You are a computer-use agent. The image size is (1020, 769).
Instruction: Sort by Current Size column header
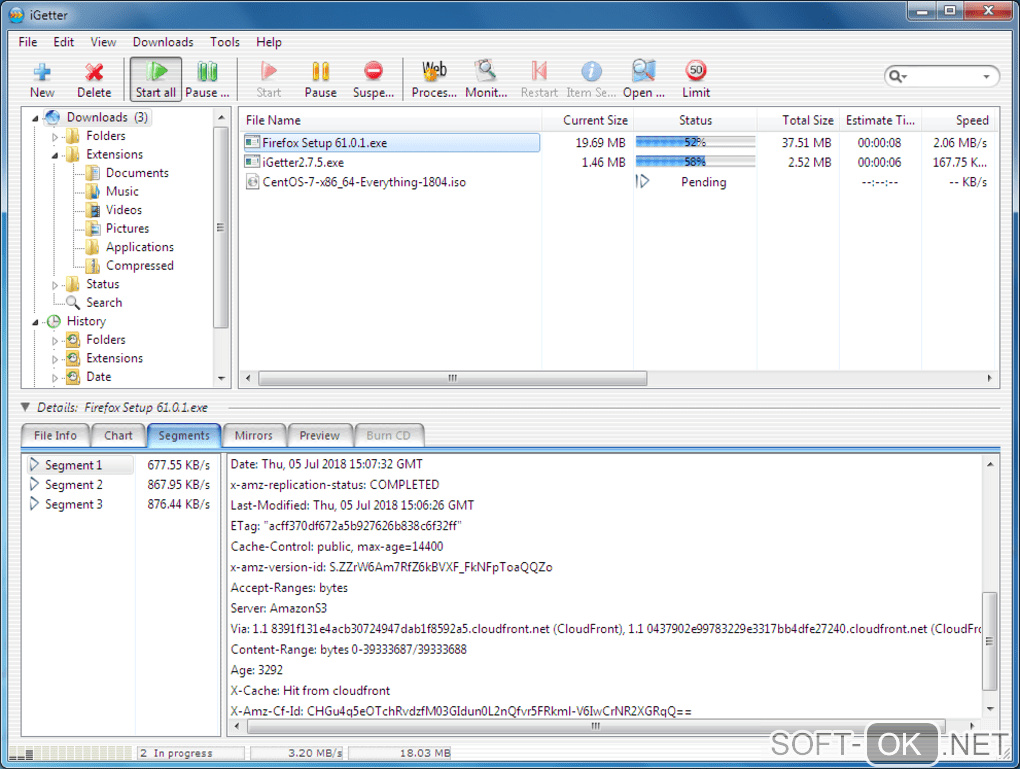pos(588,120)
